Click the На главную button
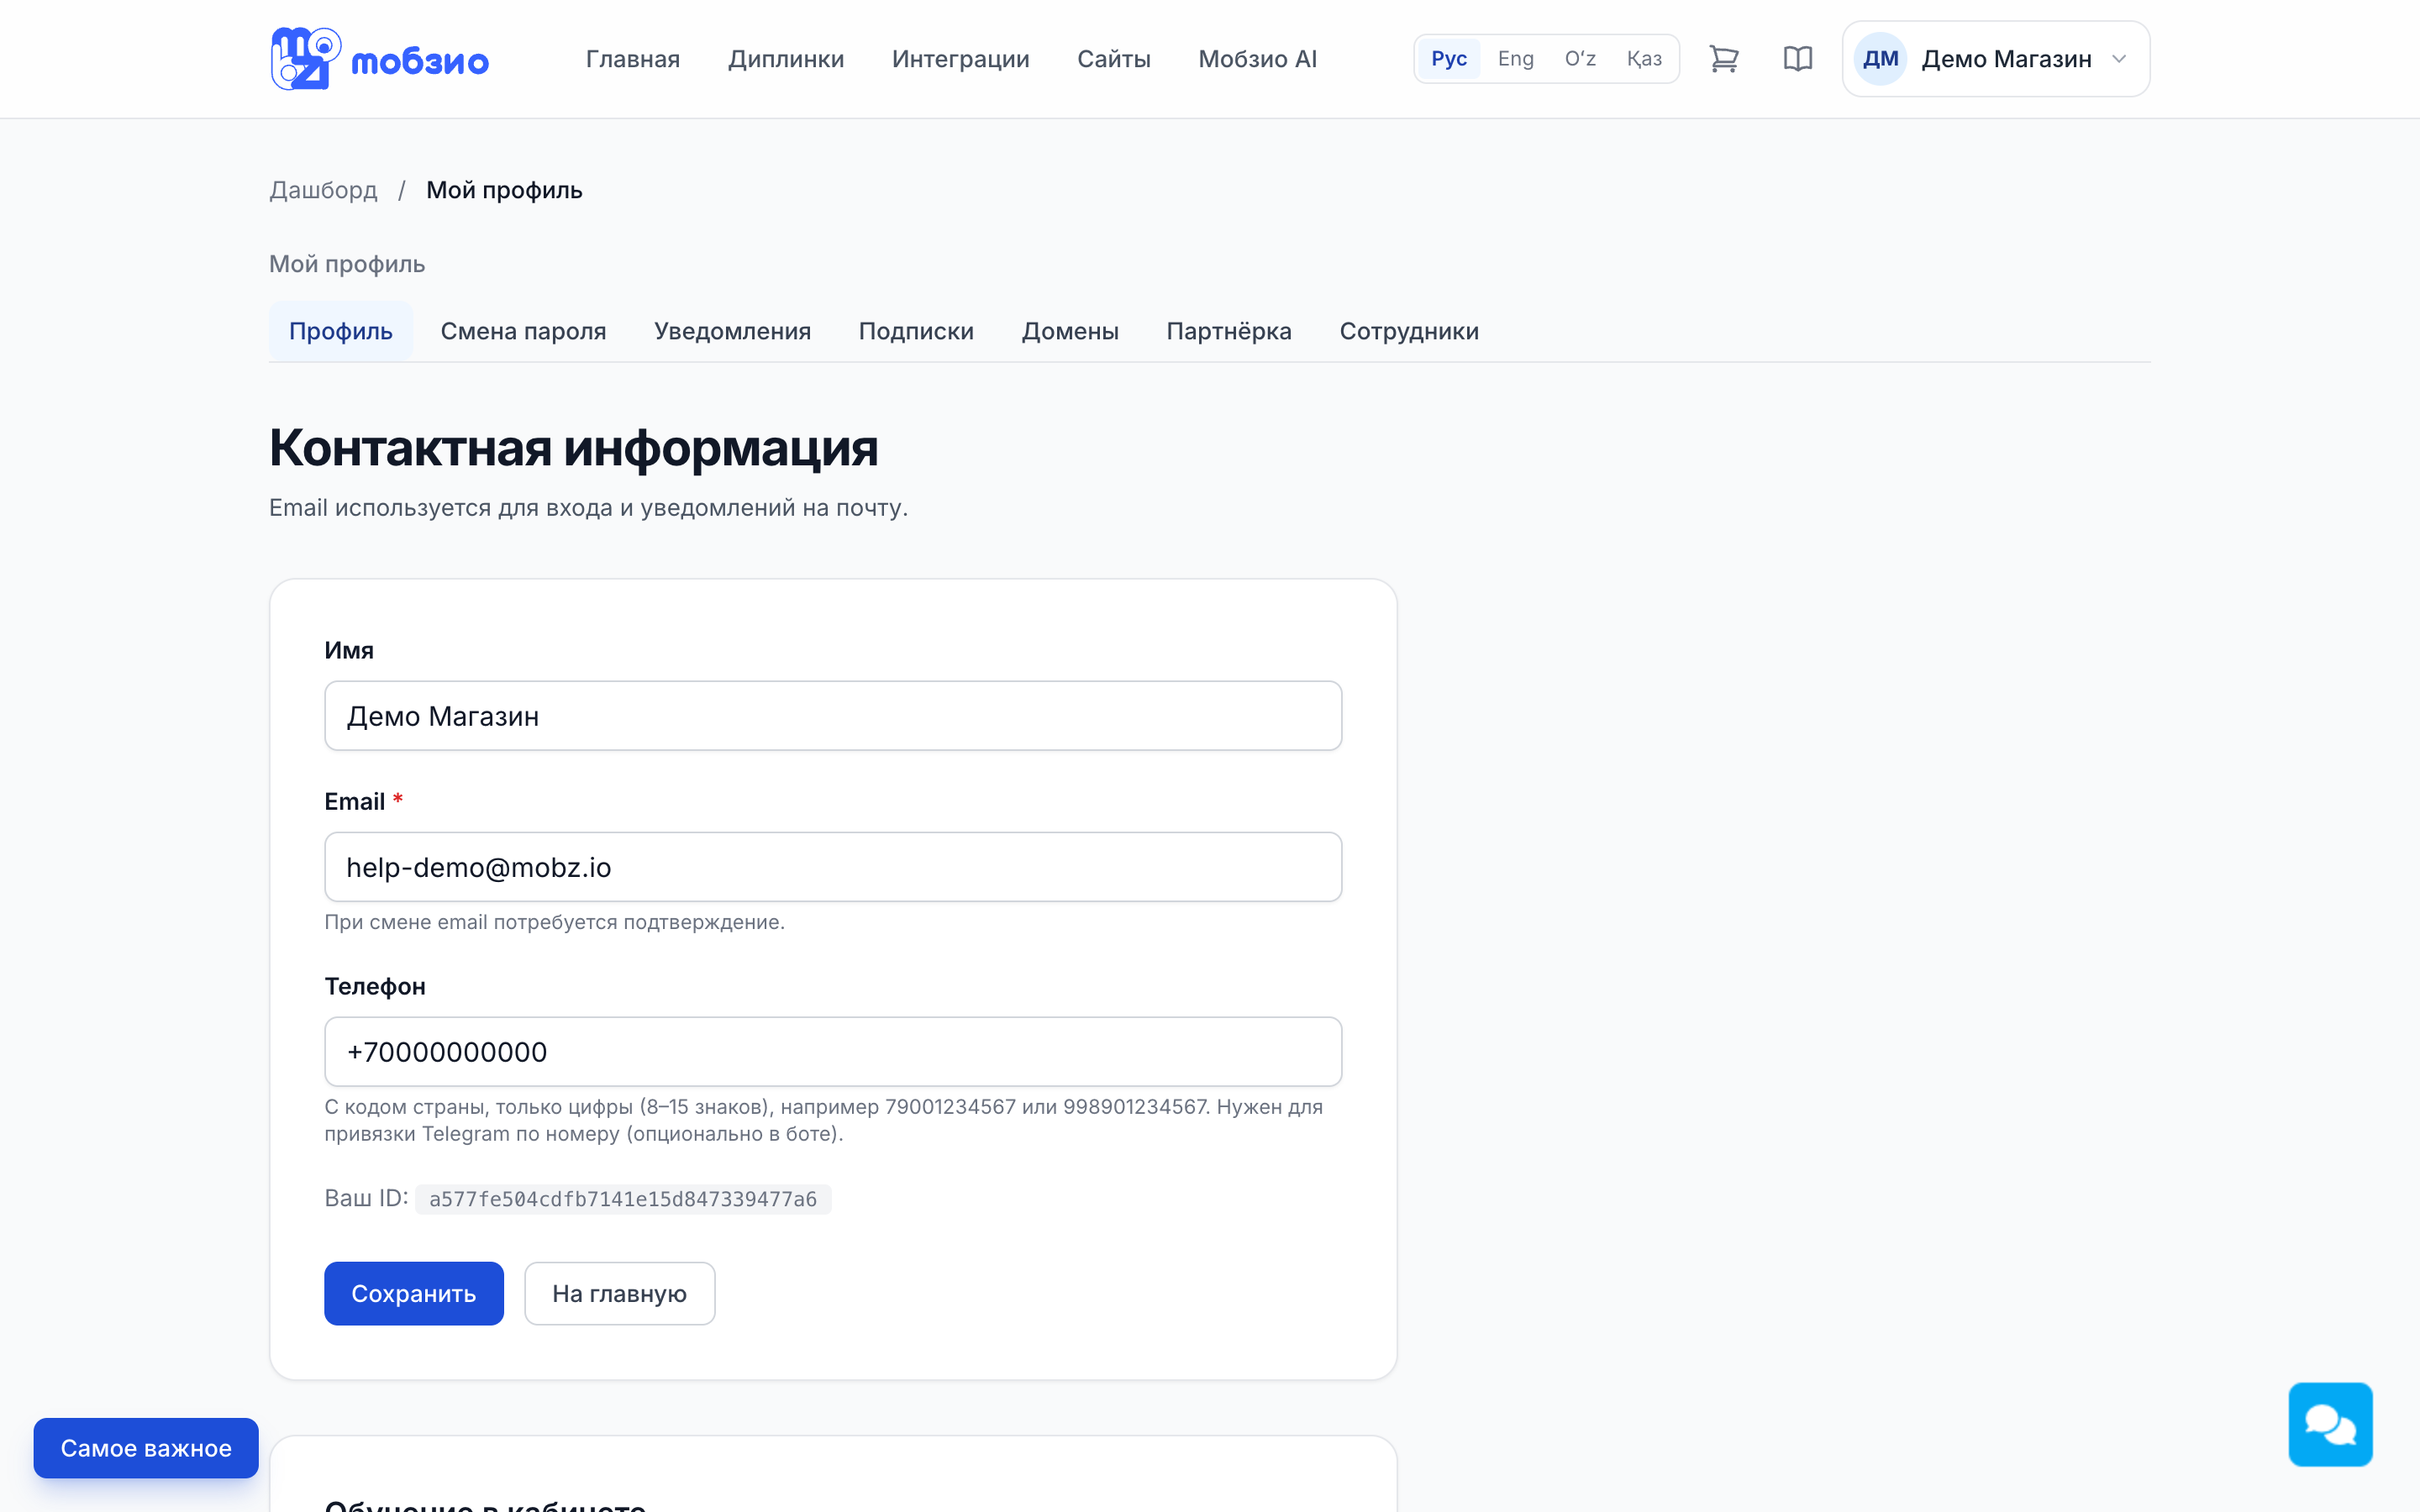This screenshot has width=2420, height=1512. point(620,1293)
